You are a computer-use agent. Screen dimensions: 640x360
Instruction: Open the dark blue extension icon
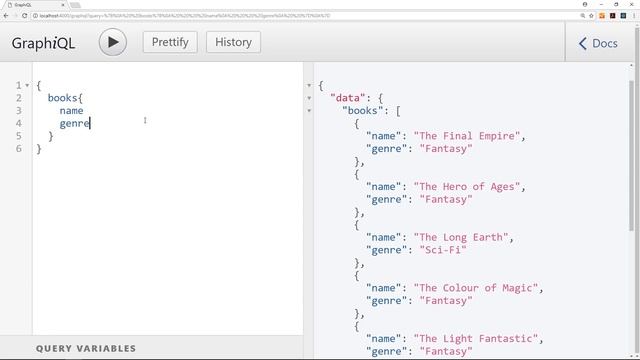coord(623,16)
